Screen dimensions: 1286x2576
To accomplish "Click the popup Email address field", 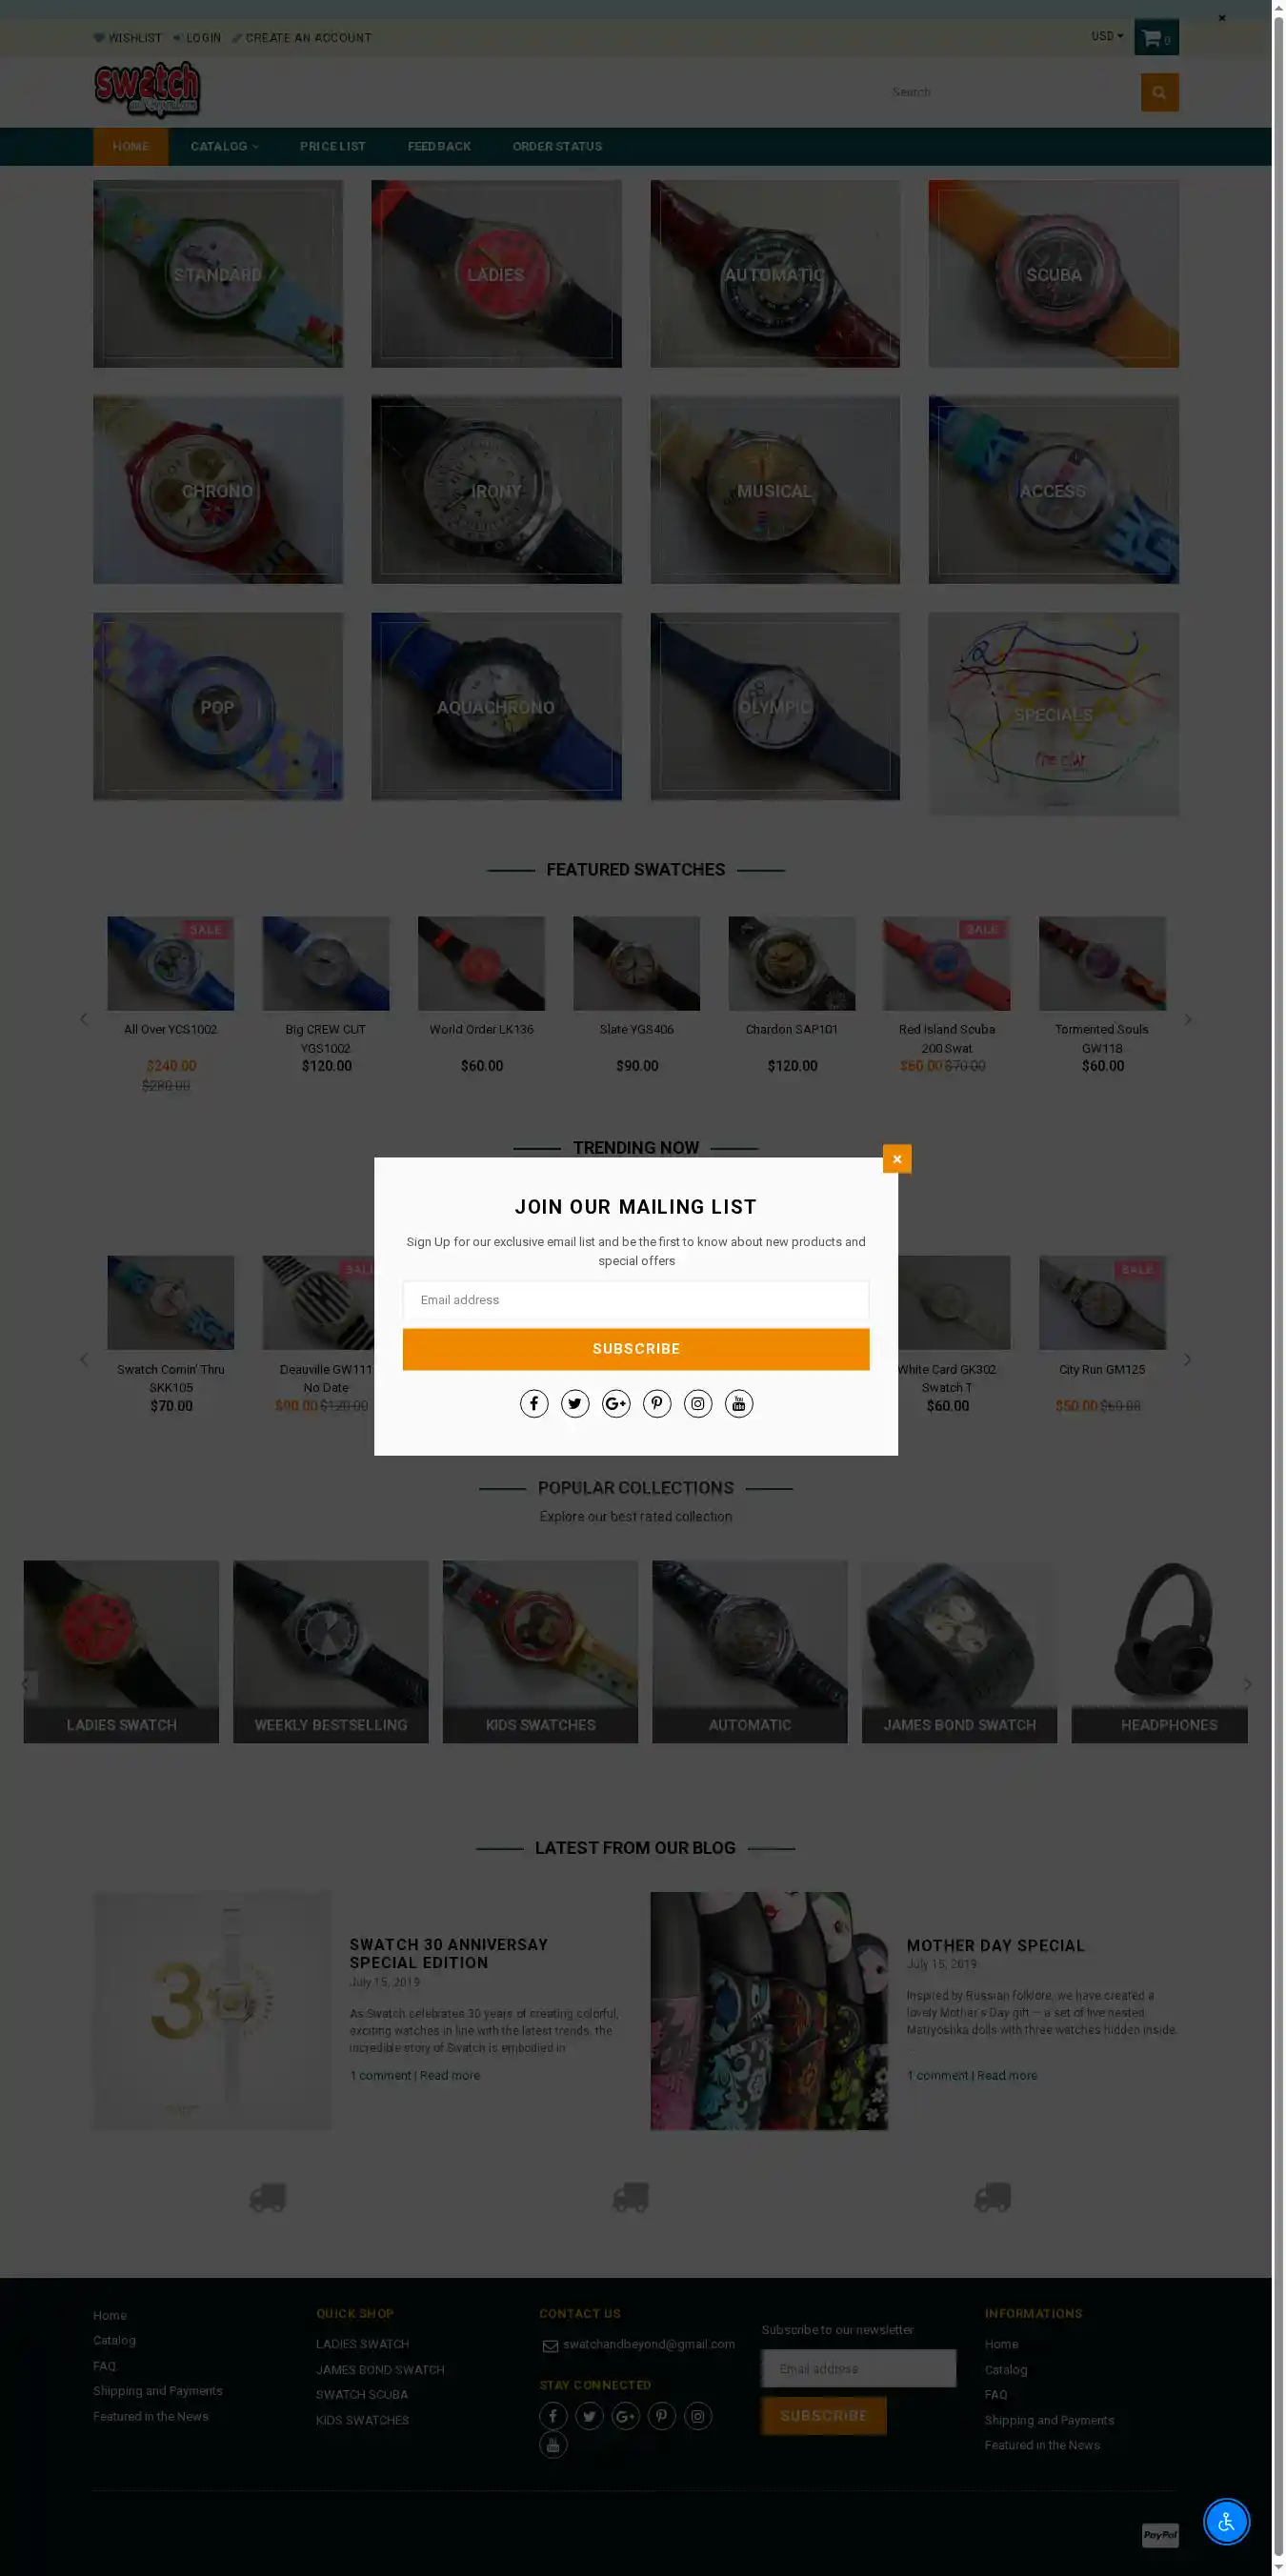I will click(x=636, y=1300).
